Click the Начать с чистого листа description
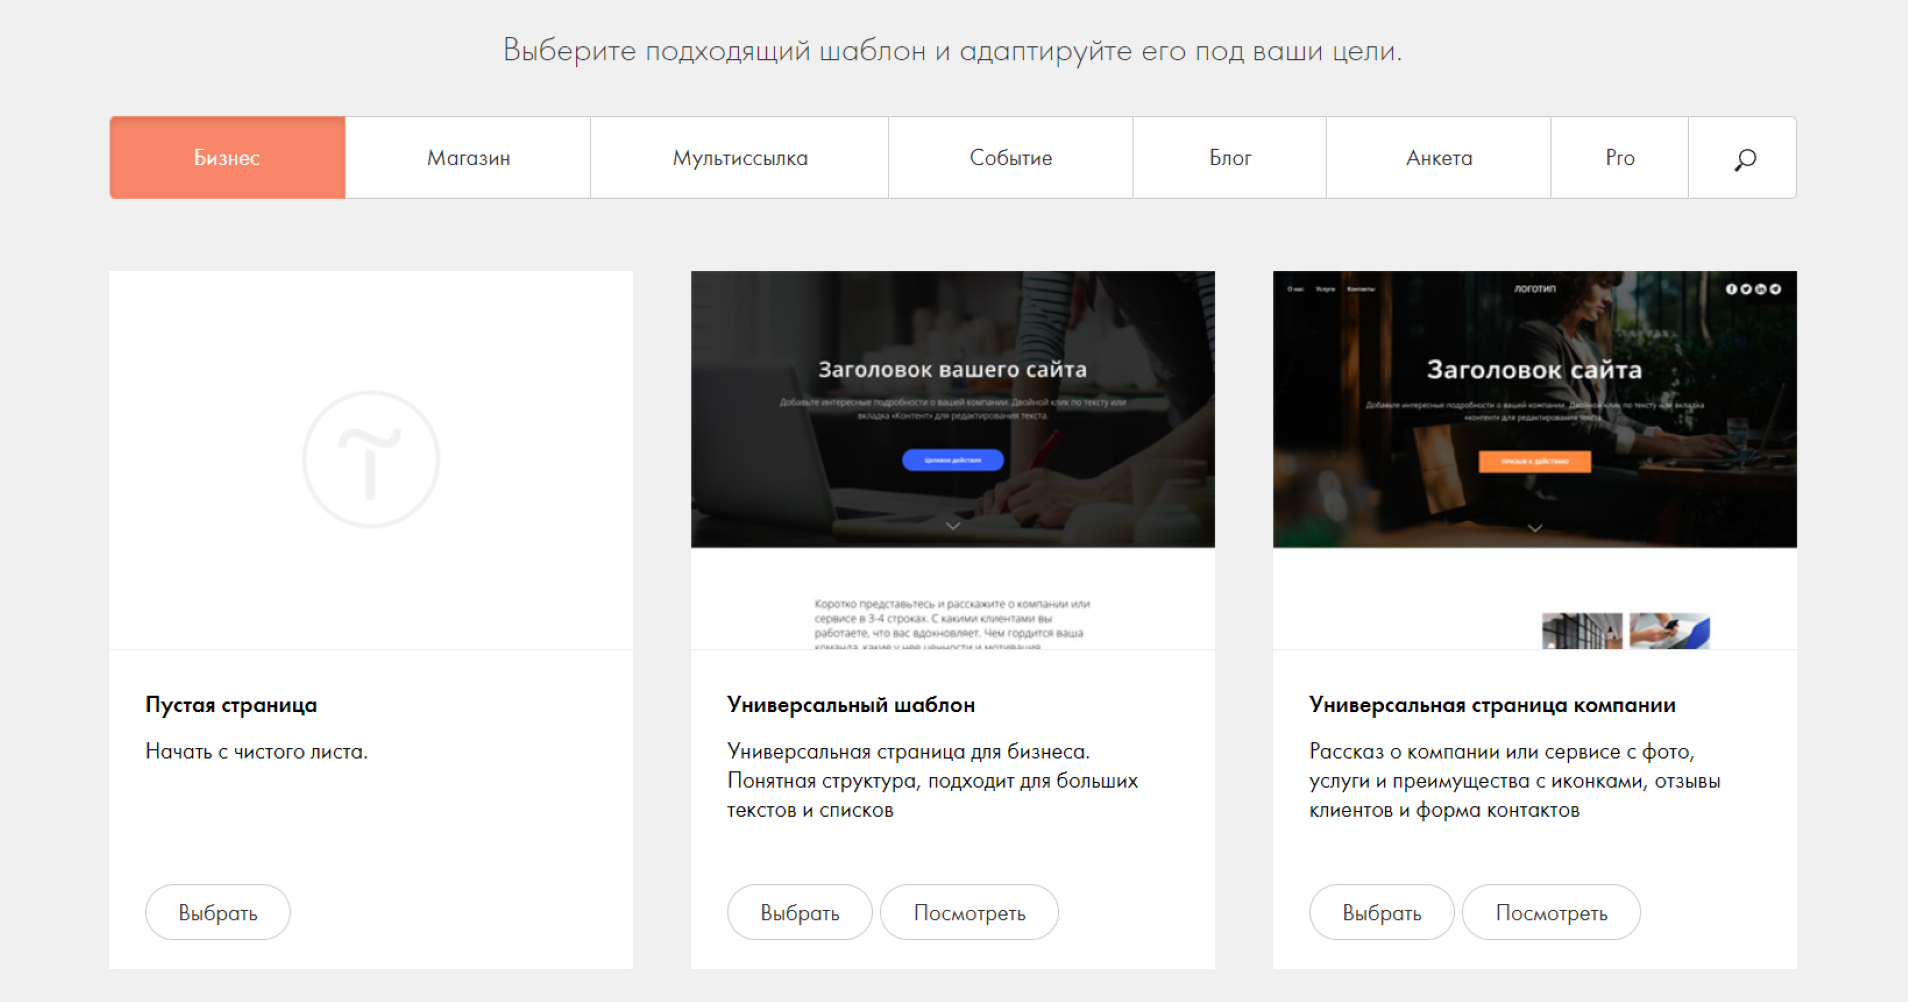 click(x=257, y=752)
